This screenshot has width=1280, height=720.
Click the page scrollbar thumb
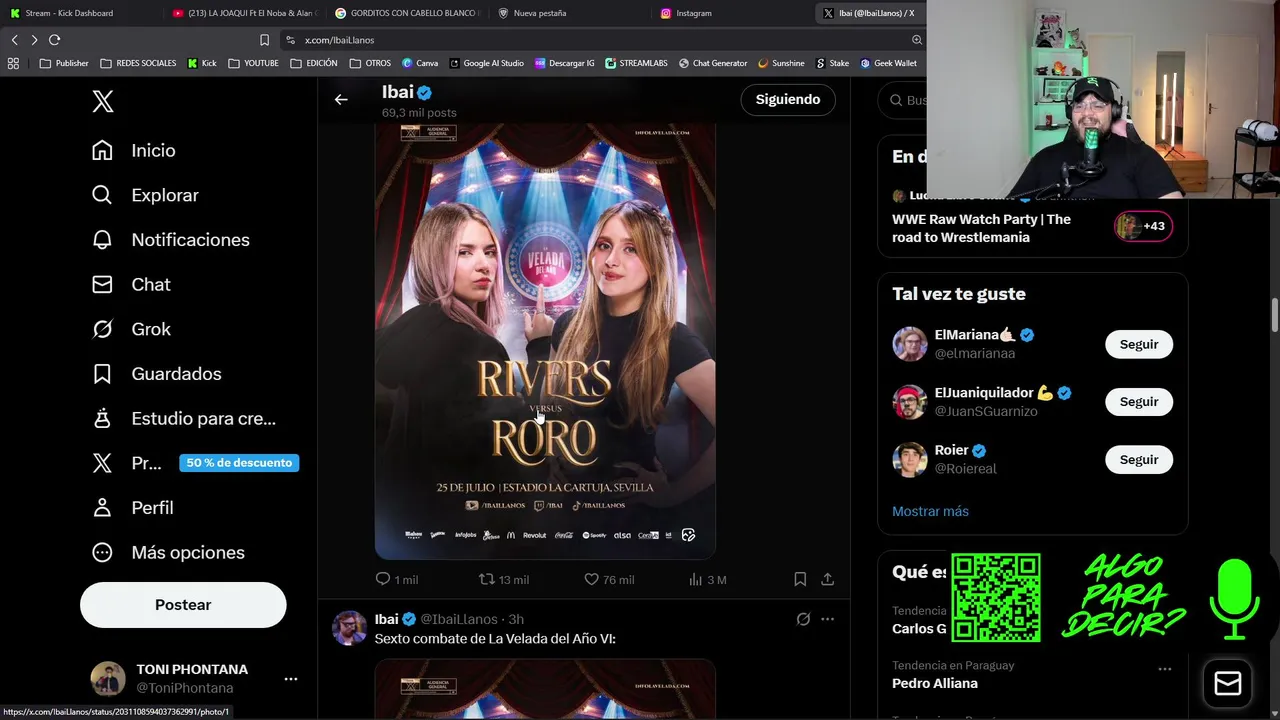click(1275, 314)
